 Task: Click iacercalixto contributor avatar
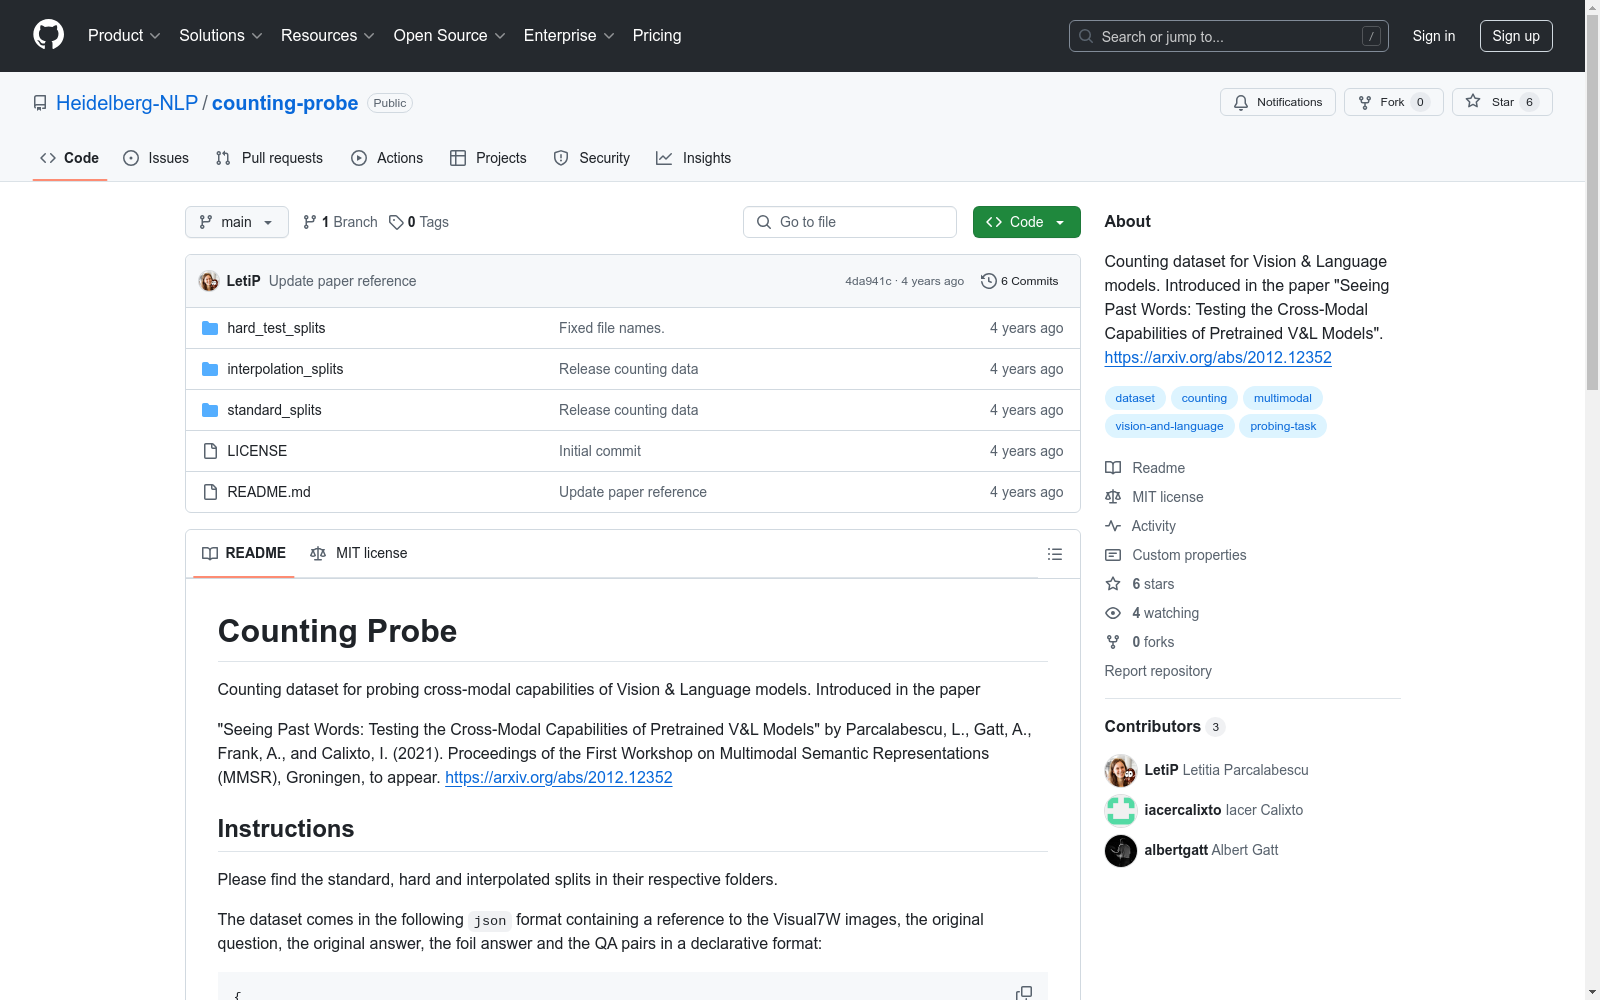(1121, 811)
